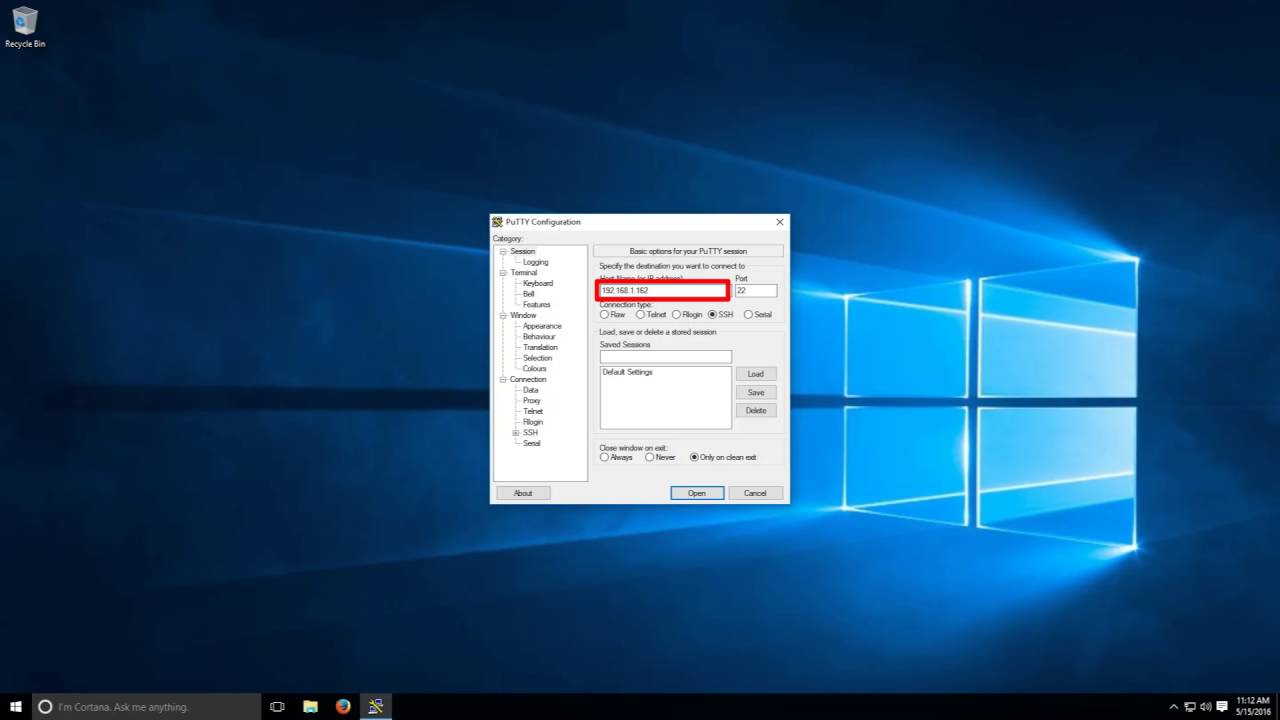Open the SSH category in tree
This screenshot has height=720, width=1280.
click(530, 433)
